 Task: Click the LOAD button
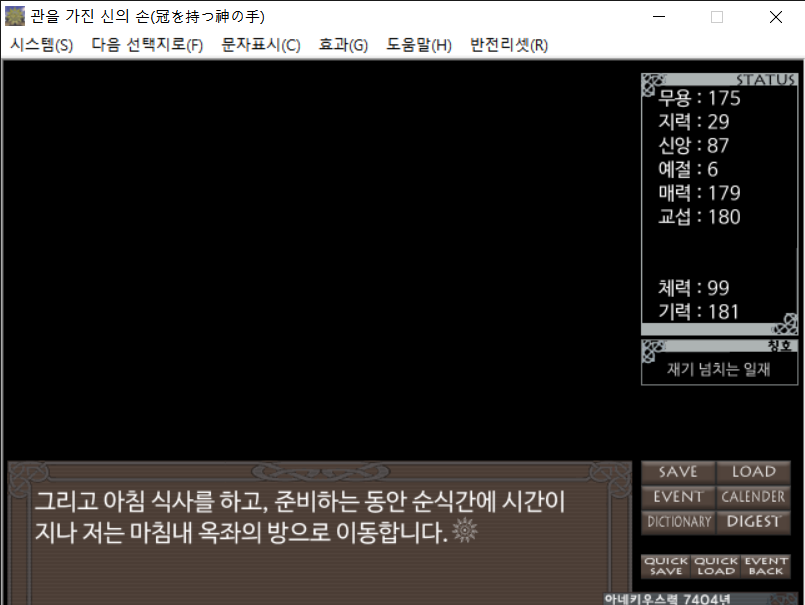[754, 472]
